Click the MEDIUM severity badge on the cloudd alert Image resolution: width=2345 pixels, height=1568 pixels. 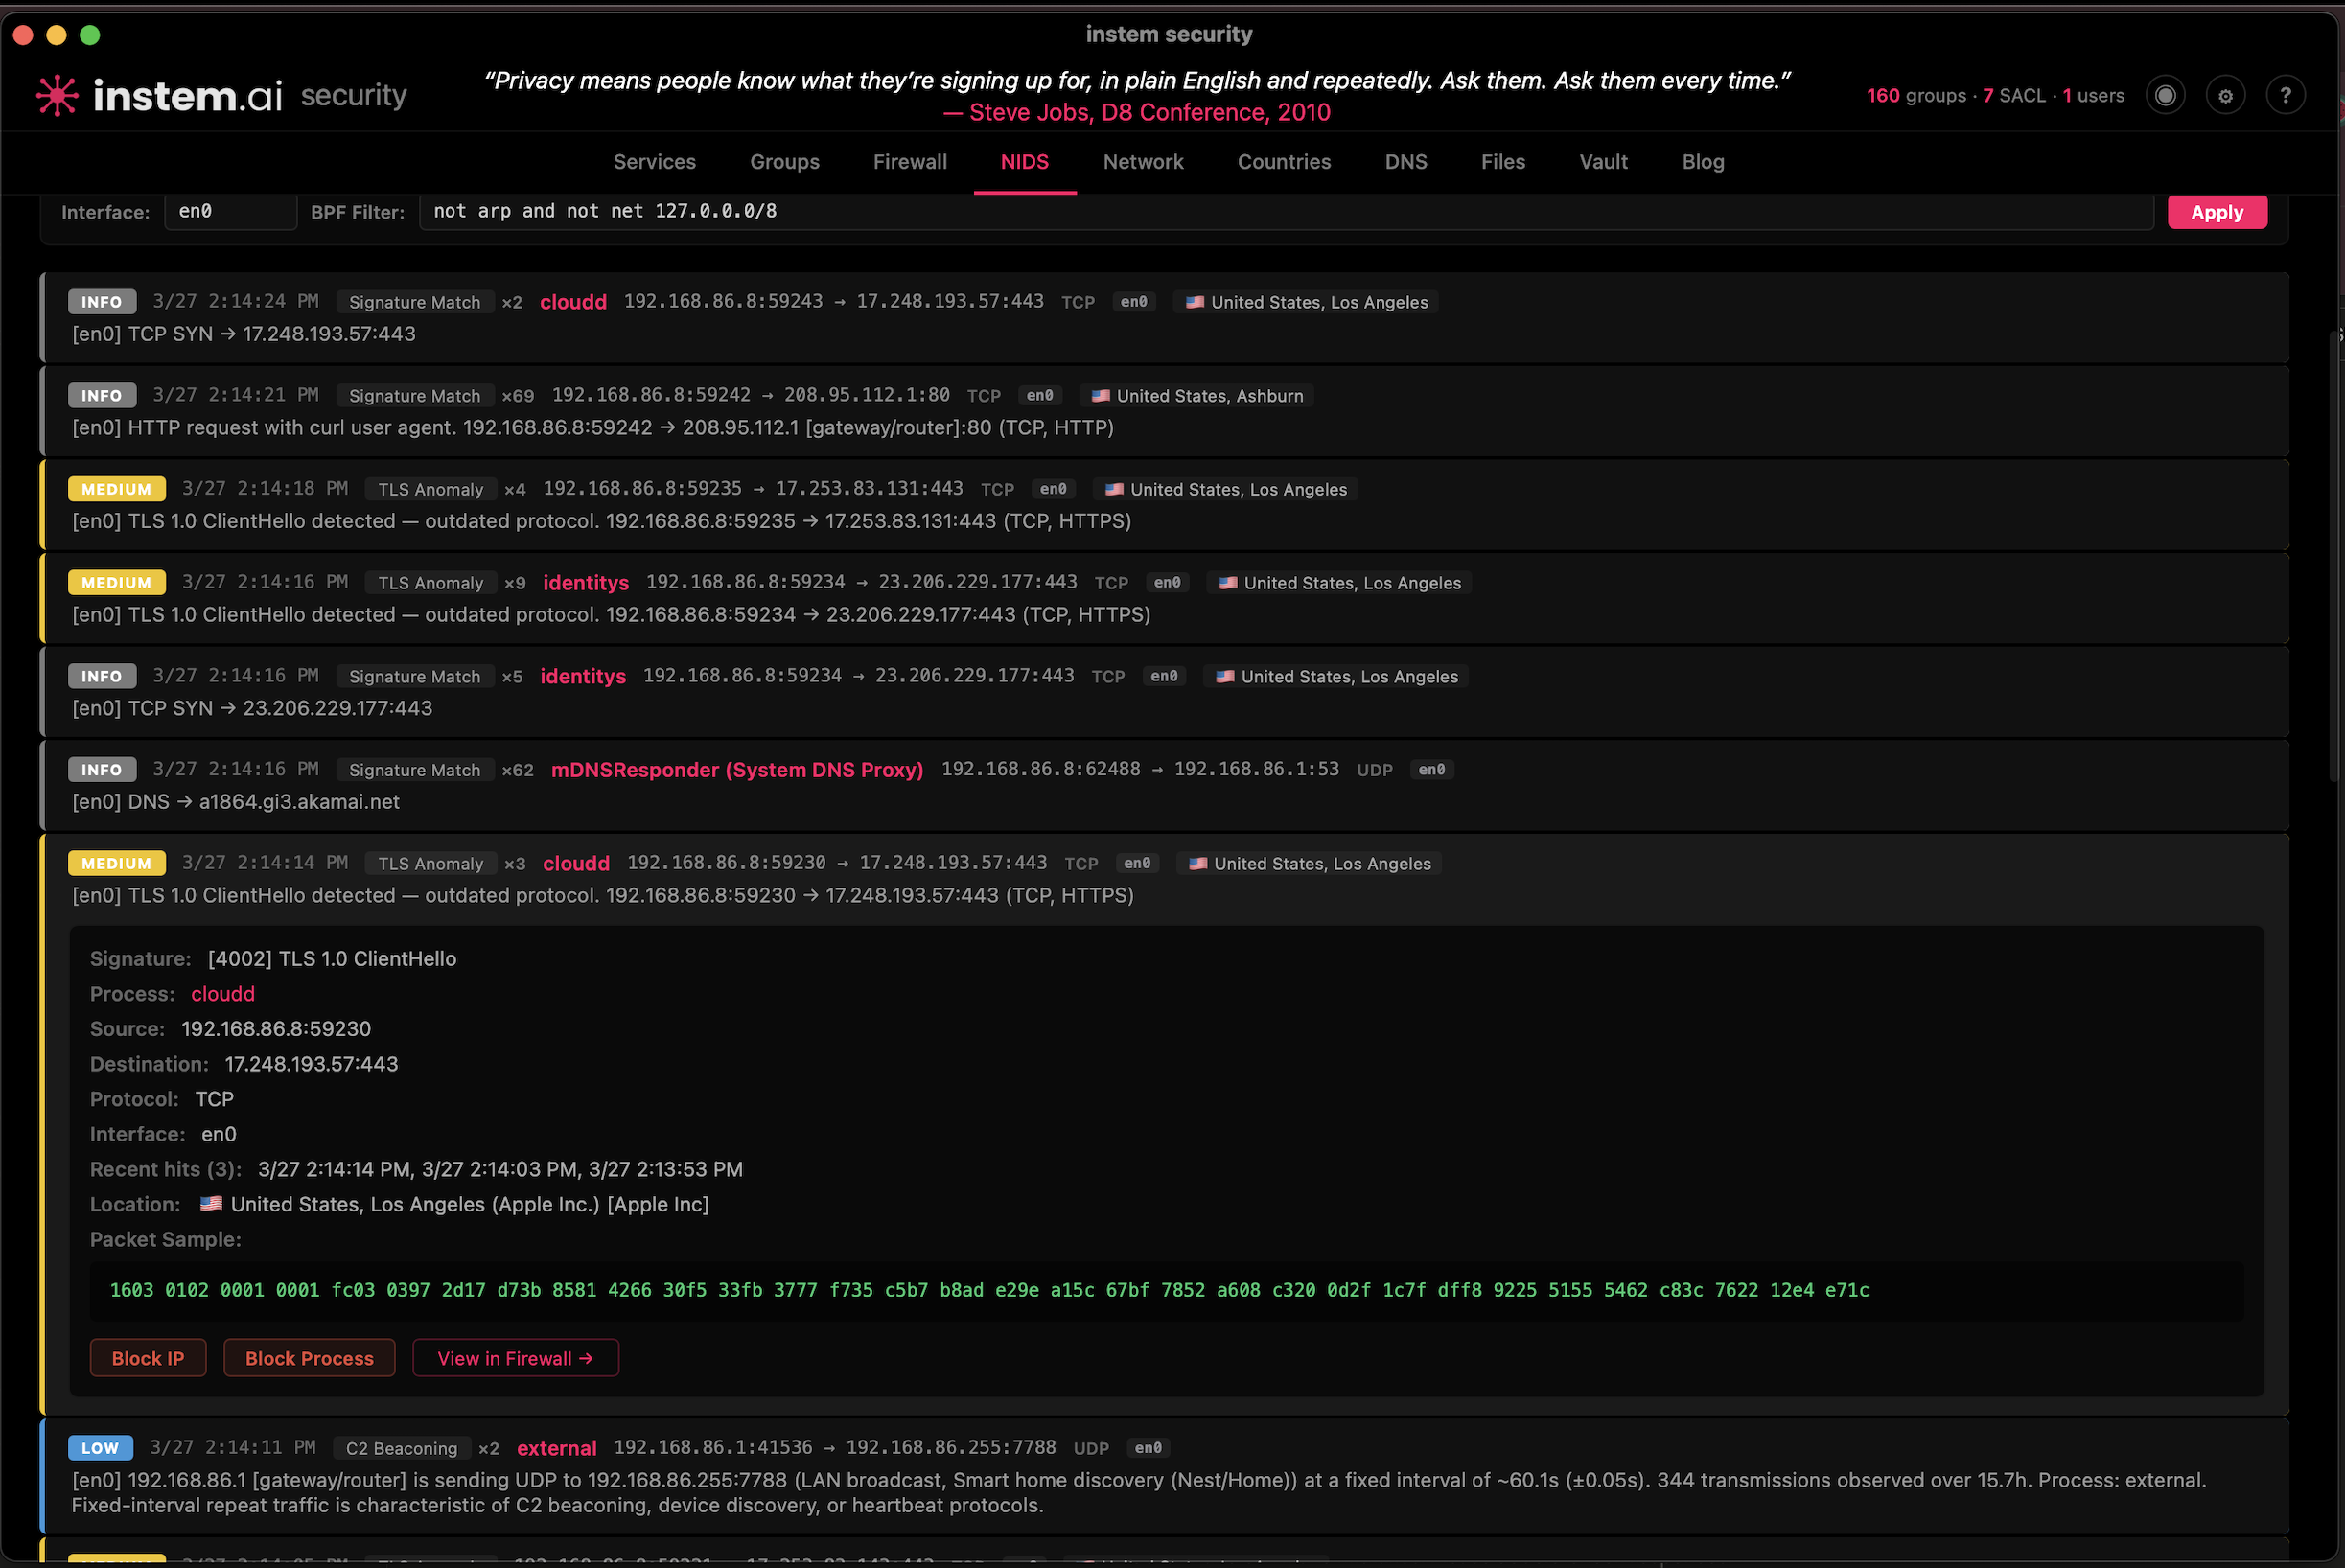[x=116, y=862]
